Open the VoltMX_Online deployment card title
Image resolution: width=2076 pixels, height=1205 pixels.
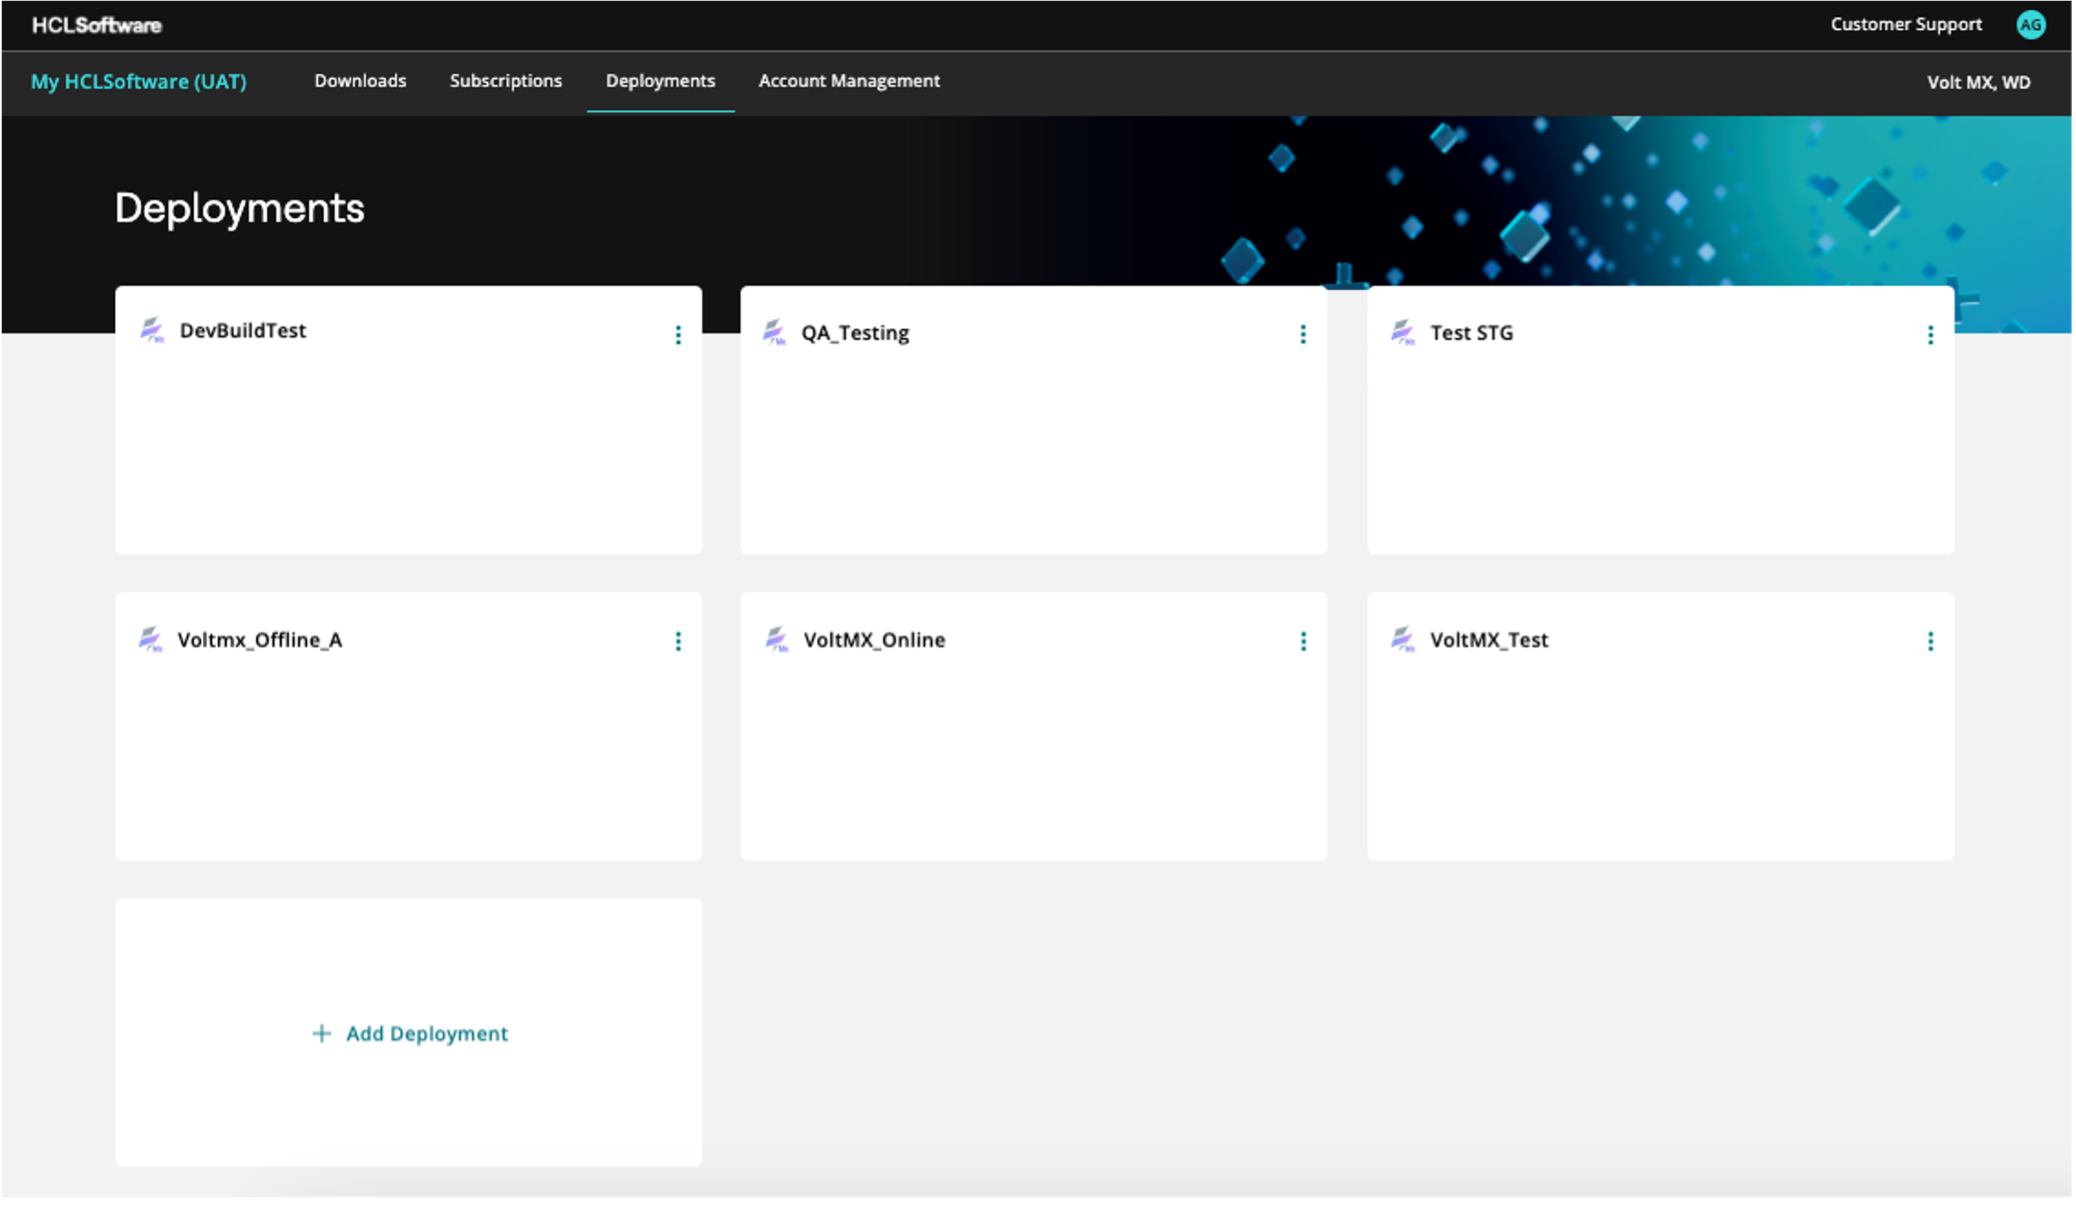coord(873,640)
